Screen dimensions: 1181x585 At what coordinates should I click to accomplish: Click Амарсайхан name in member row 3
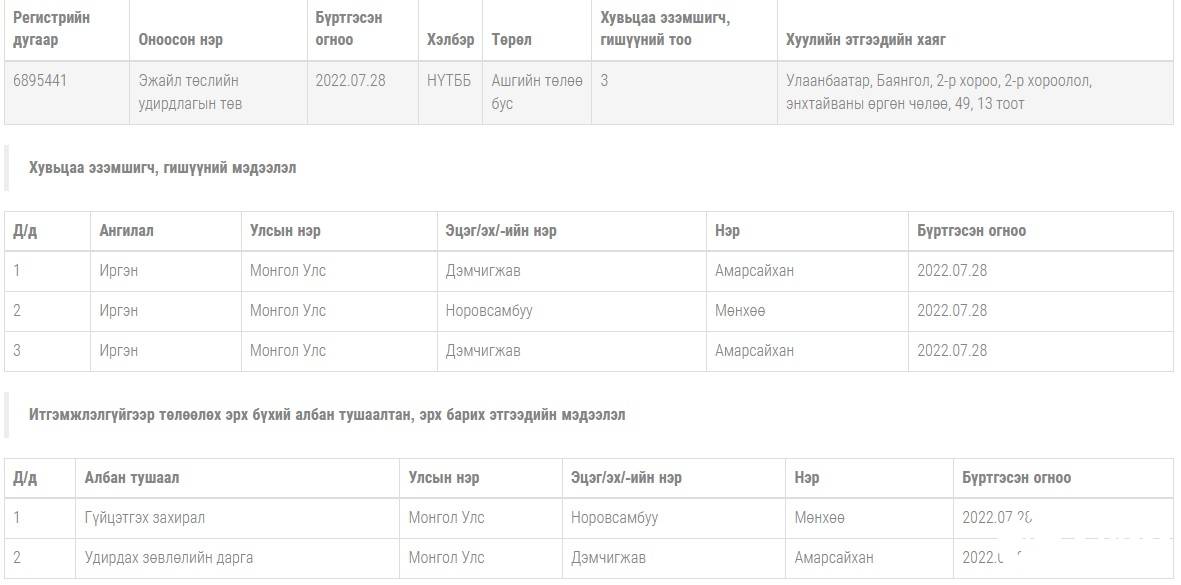coord(755,350)
